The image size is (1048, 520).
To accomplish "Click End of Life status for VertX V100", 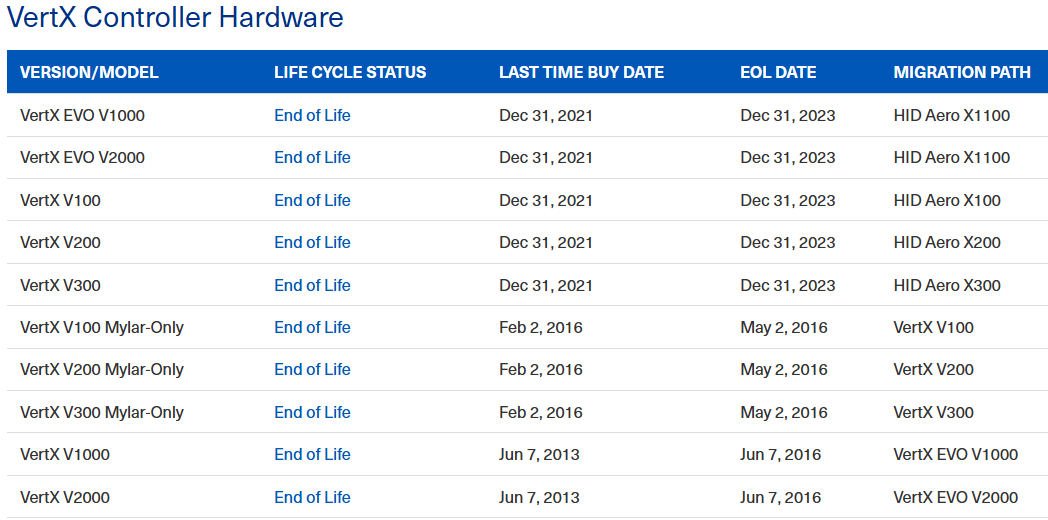I will coord(312,201).
